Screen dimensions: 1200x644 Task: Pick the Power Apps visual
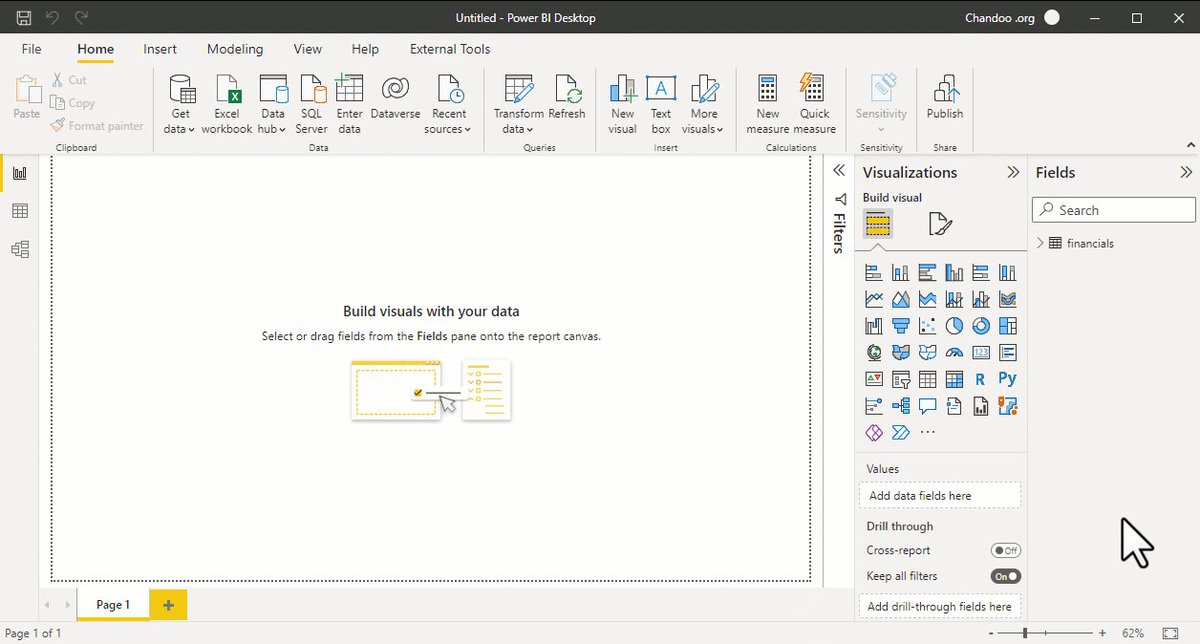point(873,433)
